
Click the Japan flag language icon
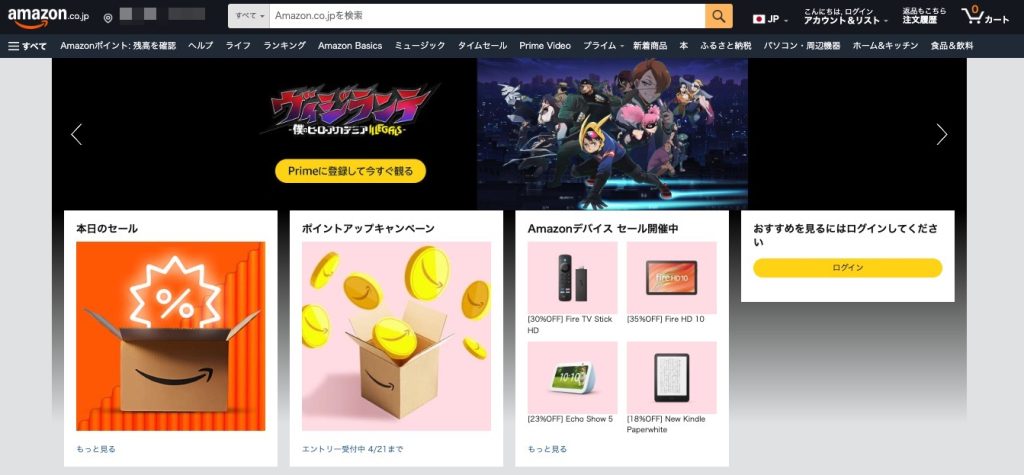click(x=758, y=19)
